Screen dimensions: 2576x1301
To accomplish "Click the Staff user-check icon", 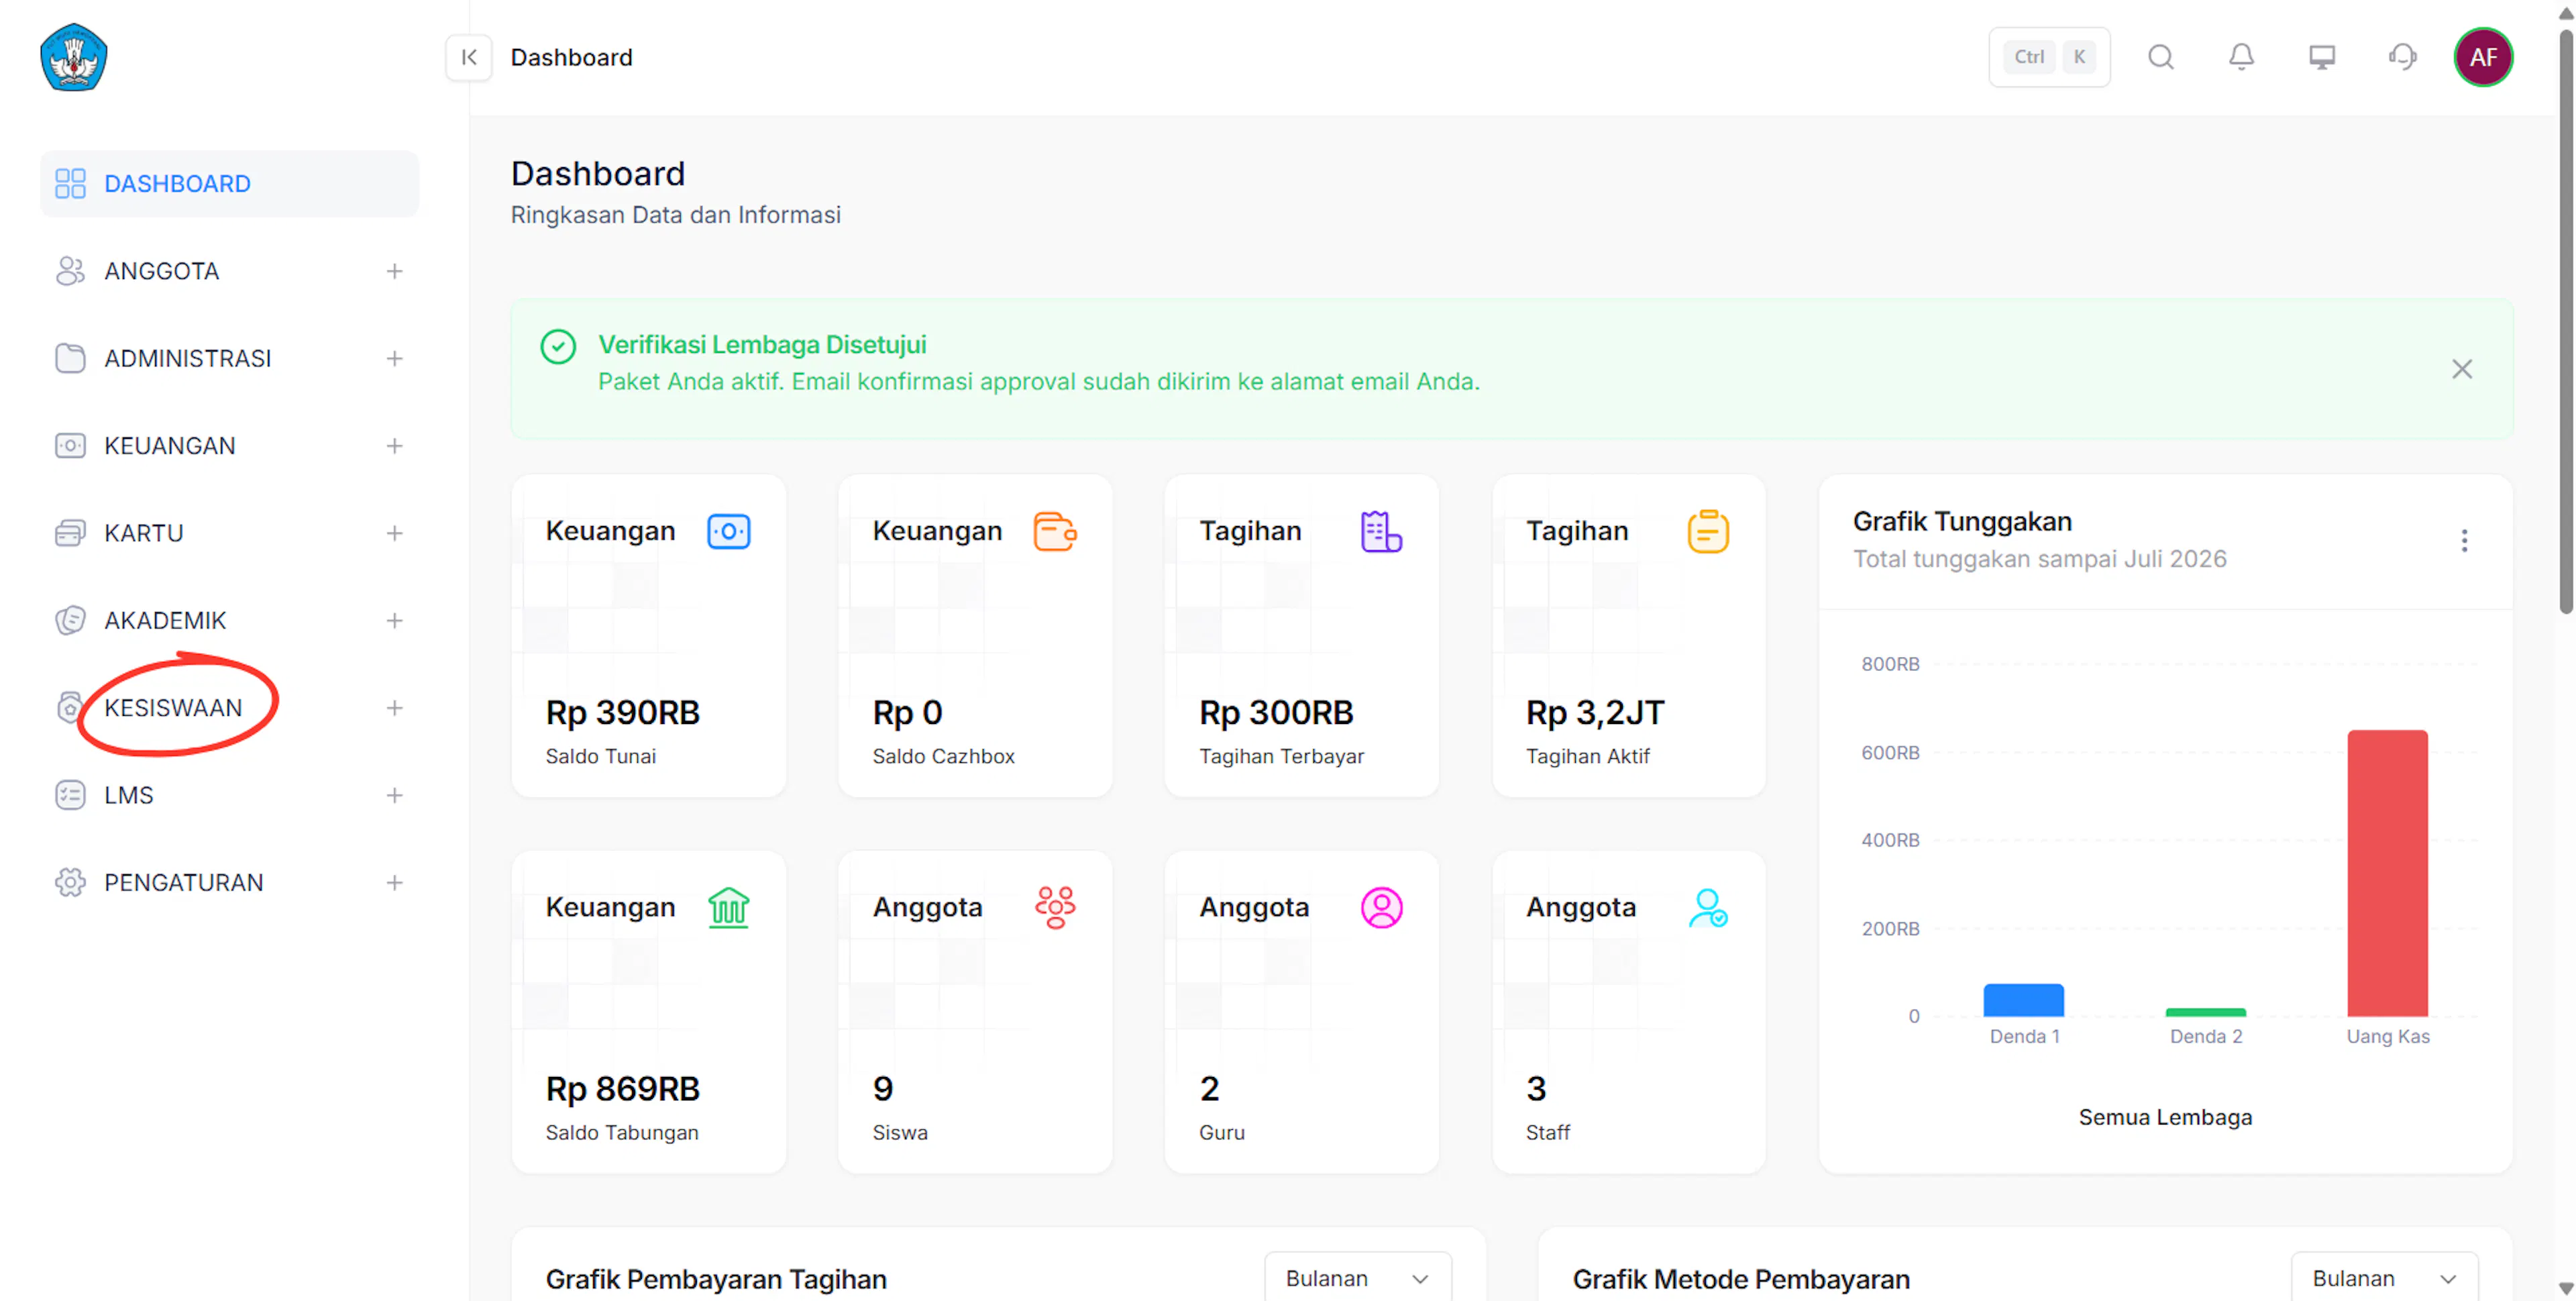I will click(1708, 908).
